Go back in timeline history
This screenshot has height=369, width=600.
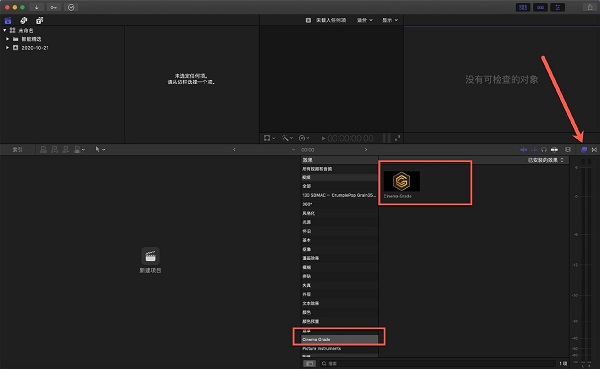(x=234, y=150)
